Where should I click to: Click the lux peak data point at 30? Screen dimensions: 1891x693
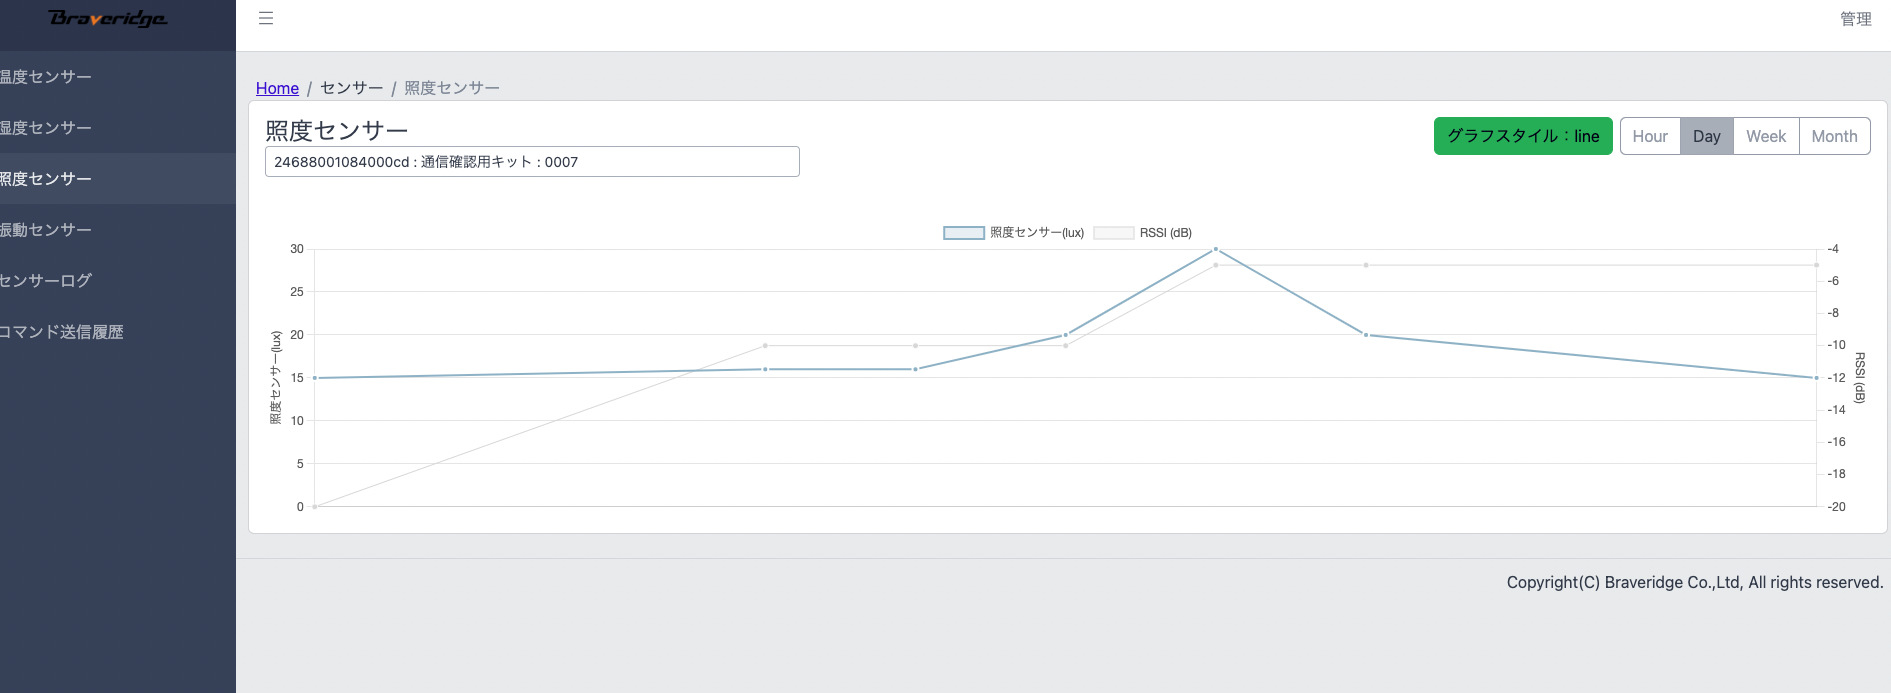pyautogui.click(x=1216, y=249)
